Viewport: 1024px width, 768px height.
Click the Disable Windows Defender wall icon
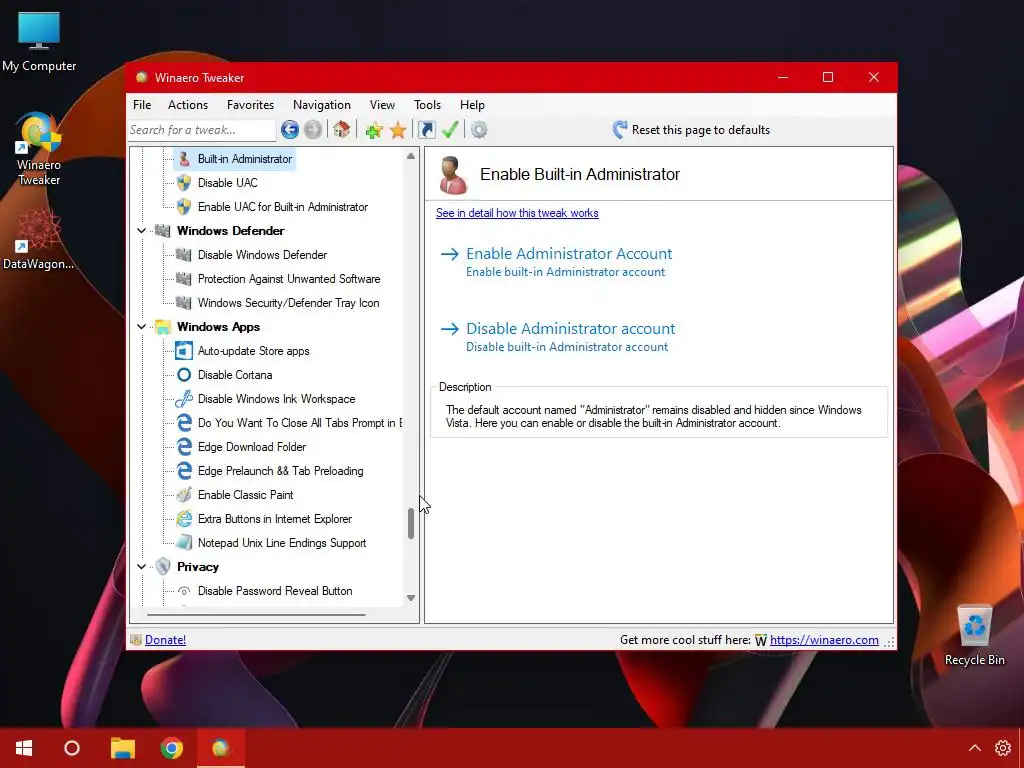(x=184, y=255)
